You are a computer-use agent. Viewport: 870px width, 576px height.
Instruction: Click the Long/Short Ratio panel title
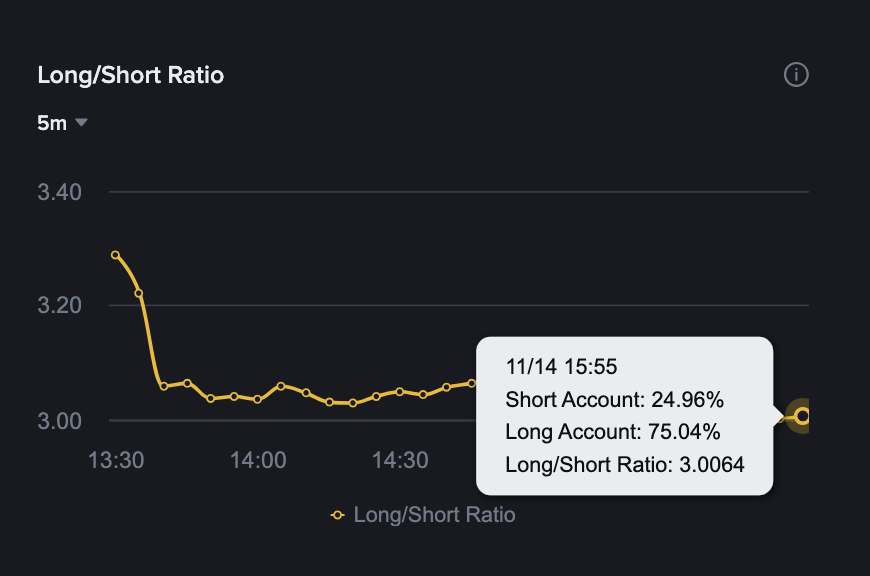(130, 75)
